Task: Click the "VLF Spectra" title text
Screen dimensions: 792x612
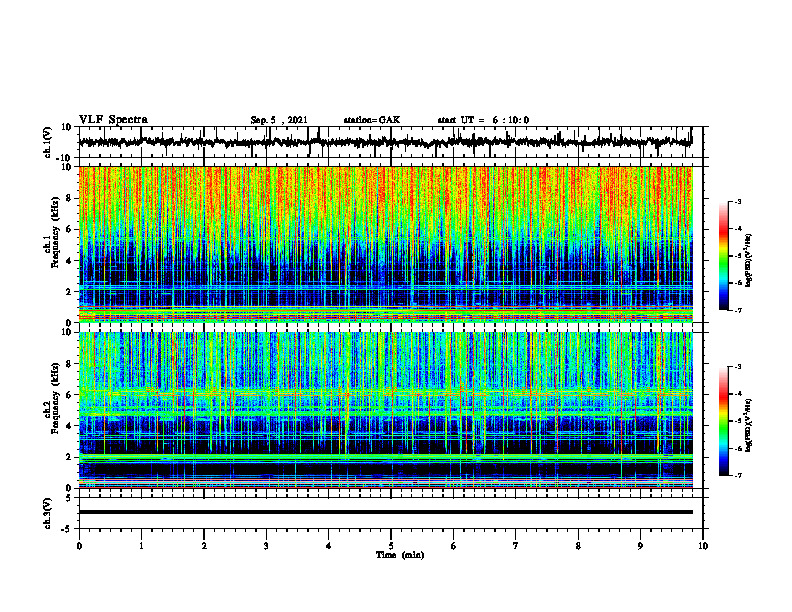Action: click(113, 120)
